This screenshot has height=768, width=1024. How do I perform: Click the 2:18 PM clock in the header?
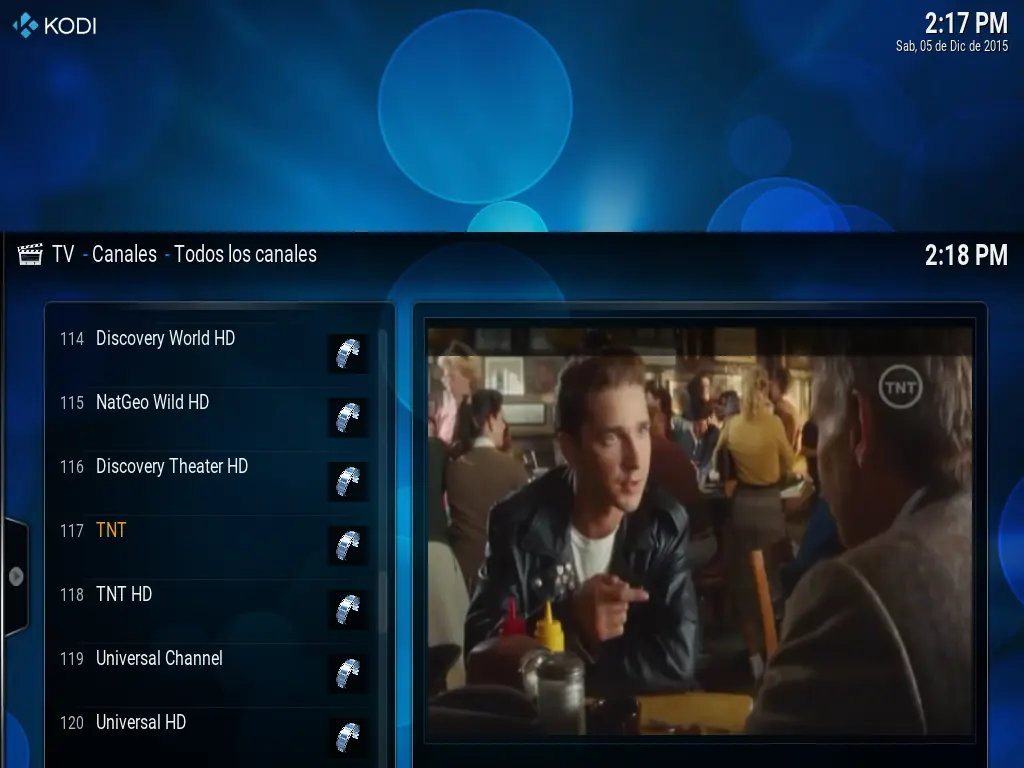point(966,255)
